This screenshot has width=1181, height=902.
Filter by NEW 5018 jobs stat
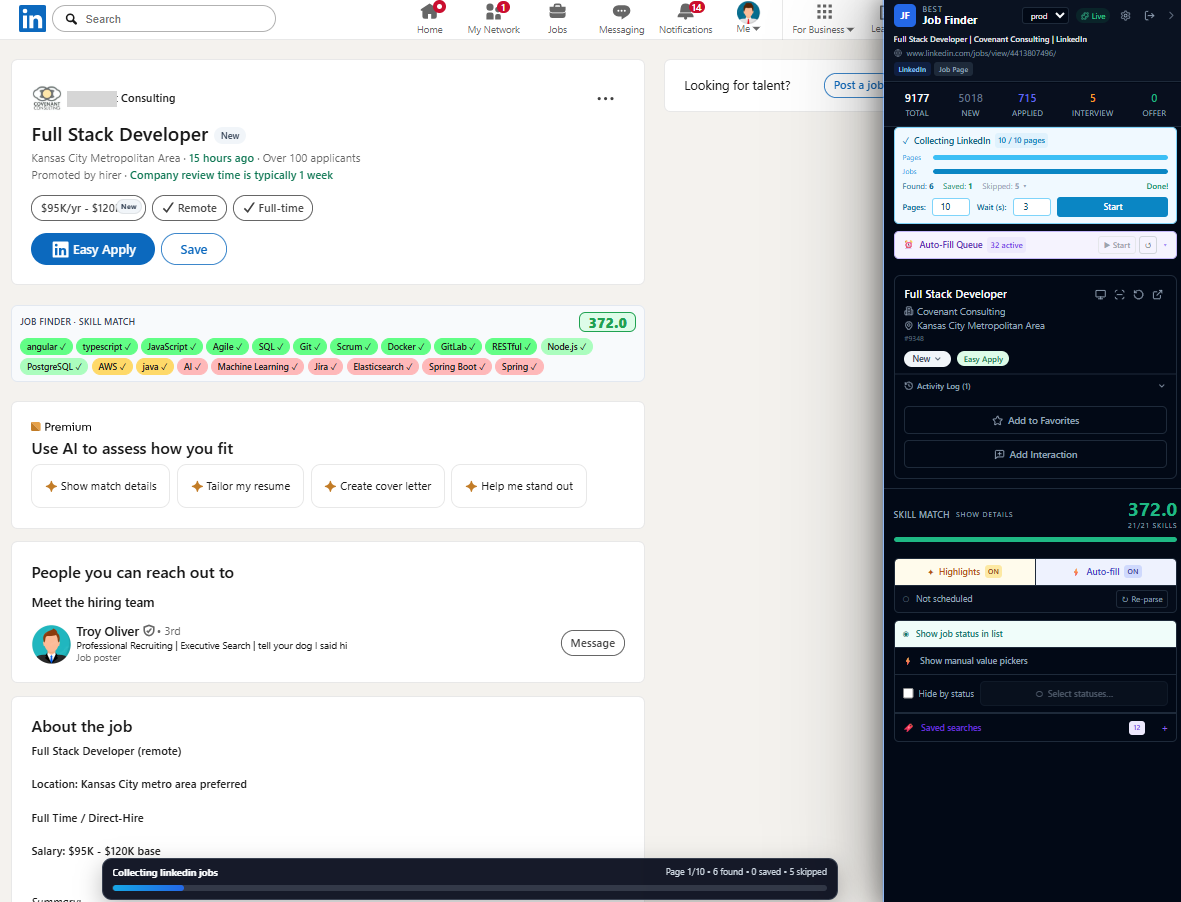click(970, 105)
